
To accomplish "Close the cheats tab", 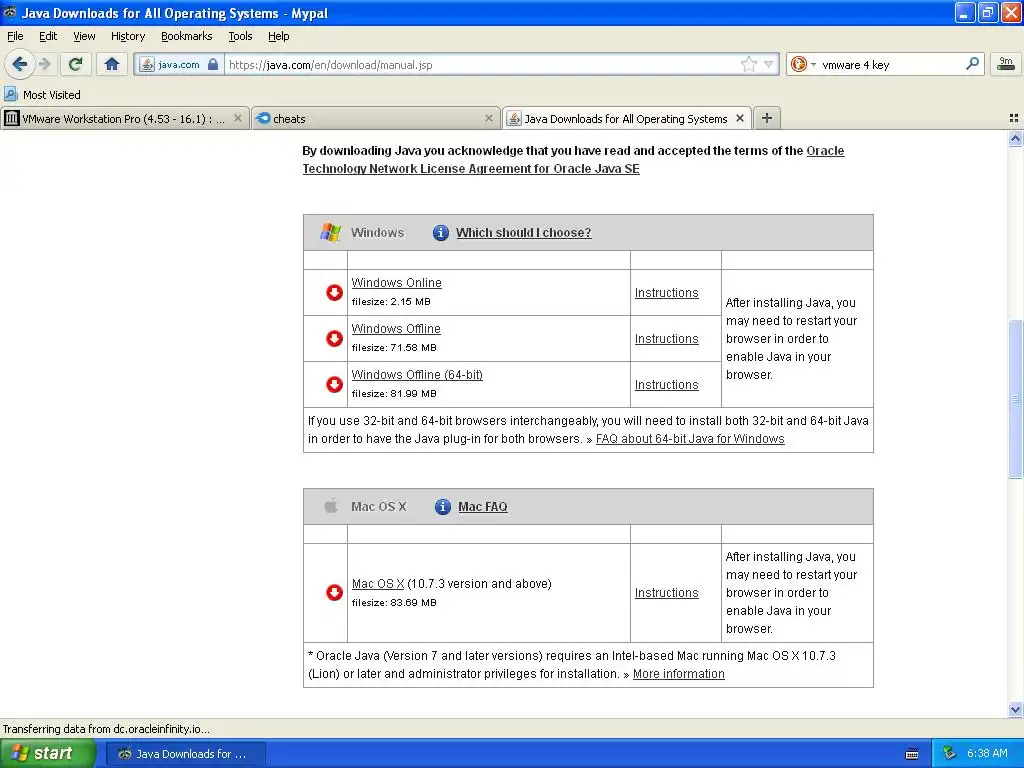I will pos(488,118).
